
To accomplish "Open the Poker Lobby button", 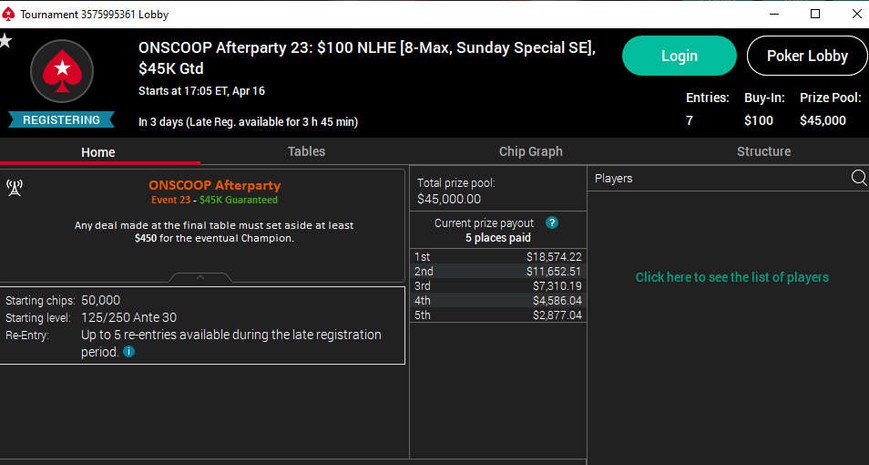I will [x=807, y=56].
